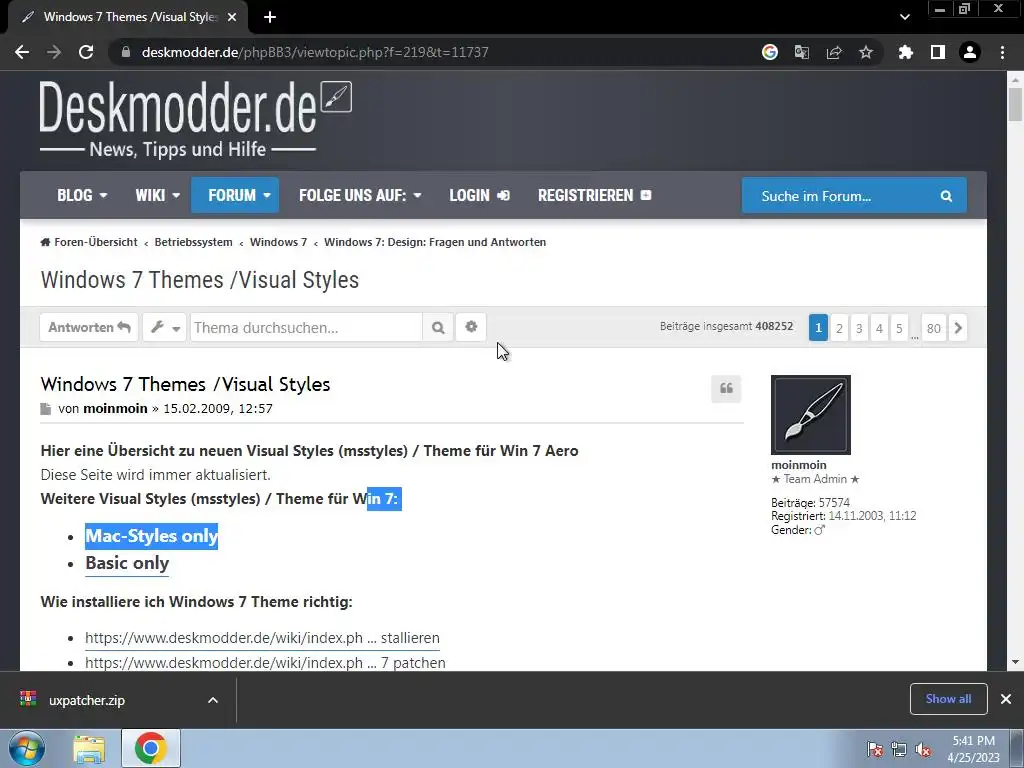Go back with the browser back arrow
Image resolution: width=1024 pixels, height=768 pixels.
coord(22,52)
